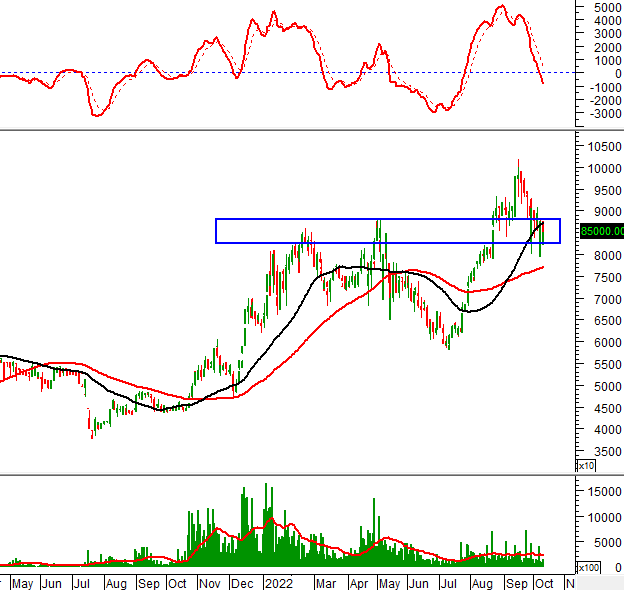Click the 9500 level on the price axis
624x590 pixels.
[607, 190]
